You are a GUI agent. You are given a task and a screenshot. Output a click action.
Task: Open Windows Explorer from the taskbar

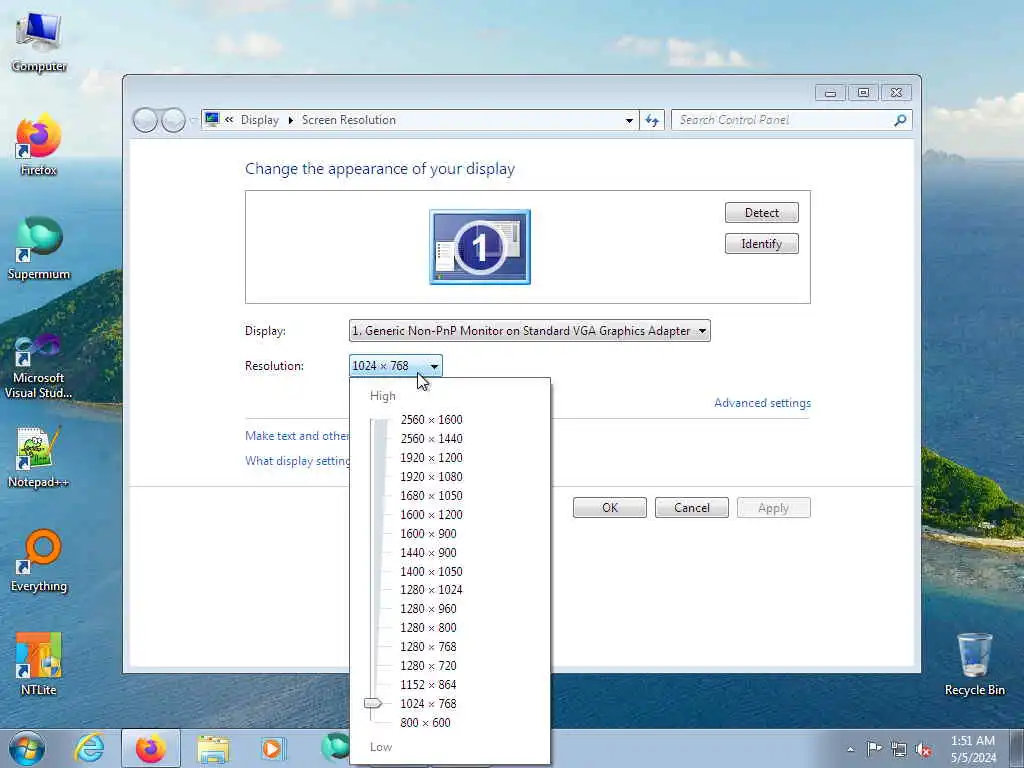tap(213, 748)
